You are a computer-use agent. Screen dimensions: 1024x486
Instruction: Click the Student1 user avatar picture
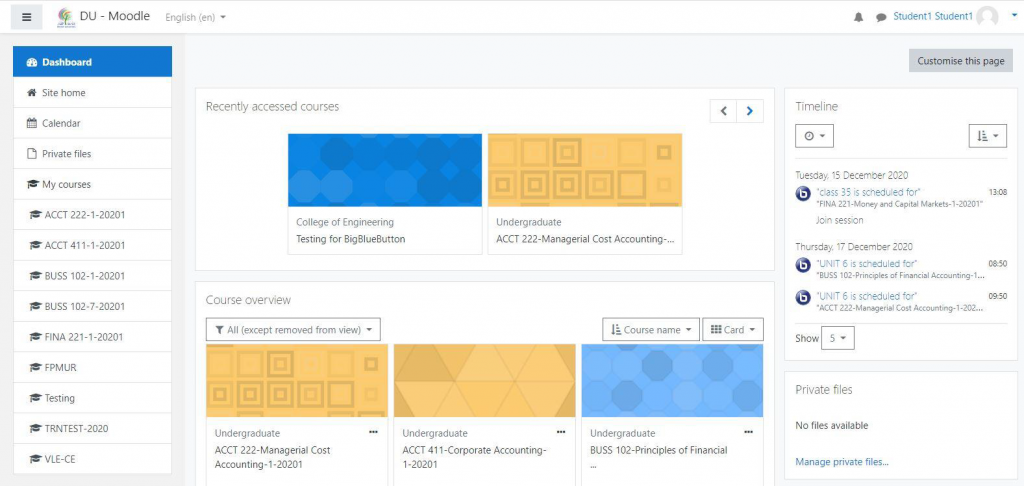[987, 17]
